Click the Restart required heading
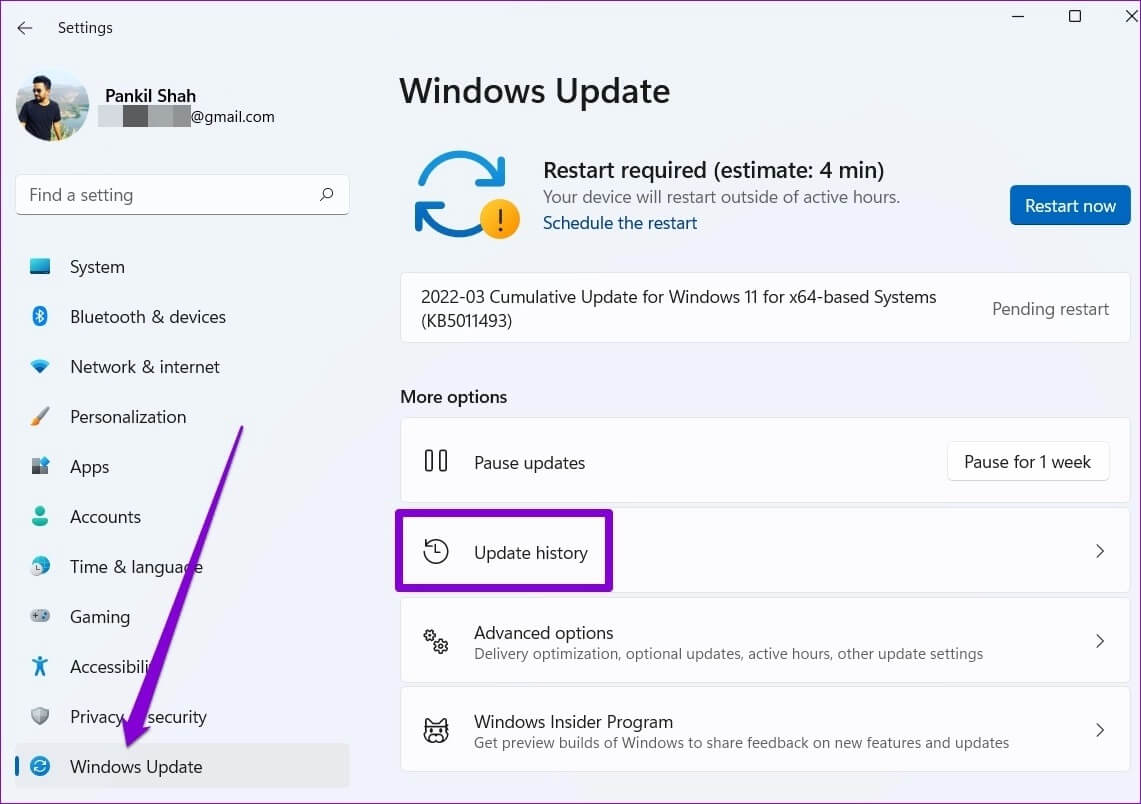 (713, 170)
